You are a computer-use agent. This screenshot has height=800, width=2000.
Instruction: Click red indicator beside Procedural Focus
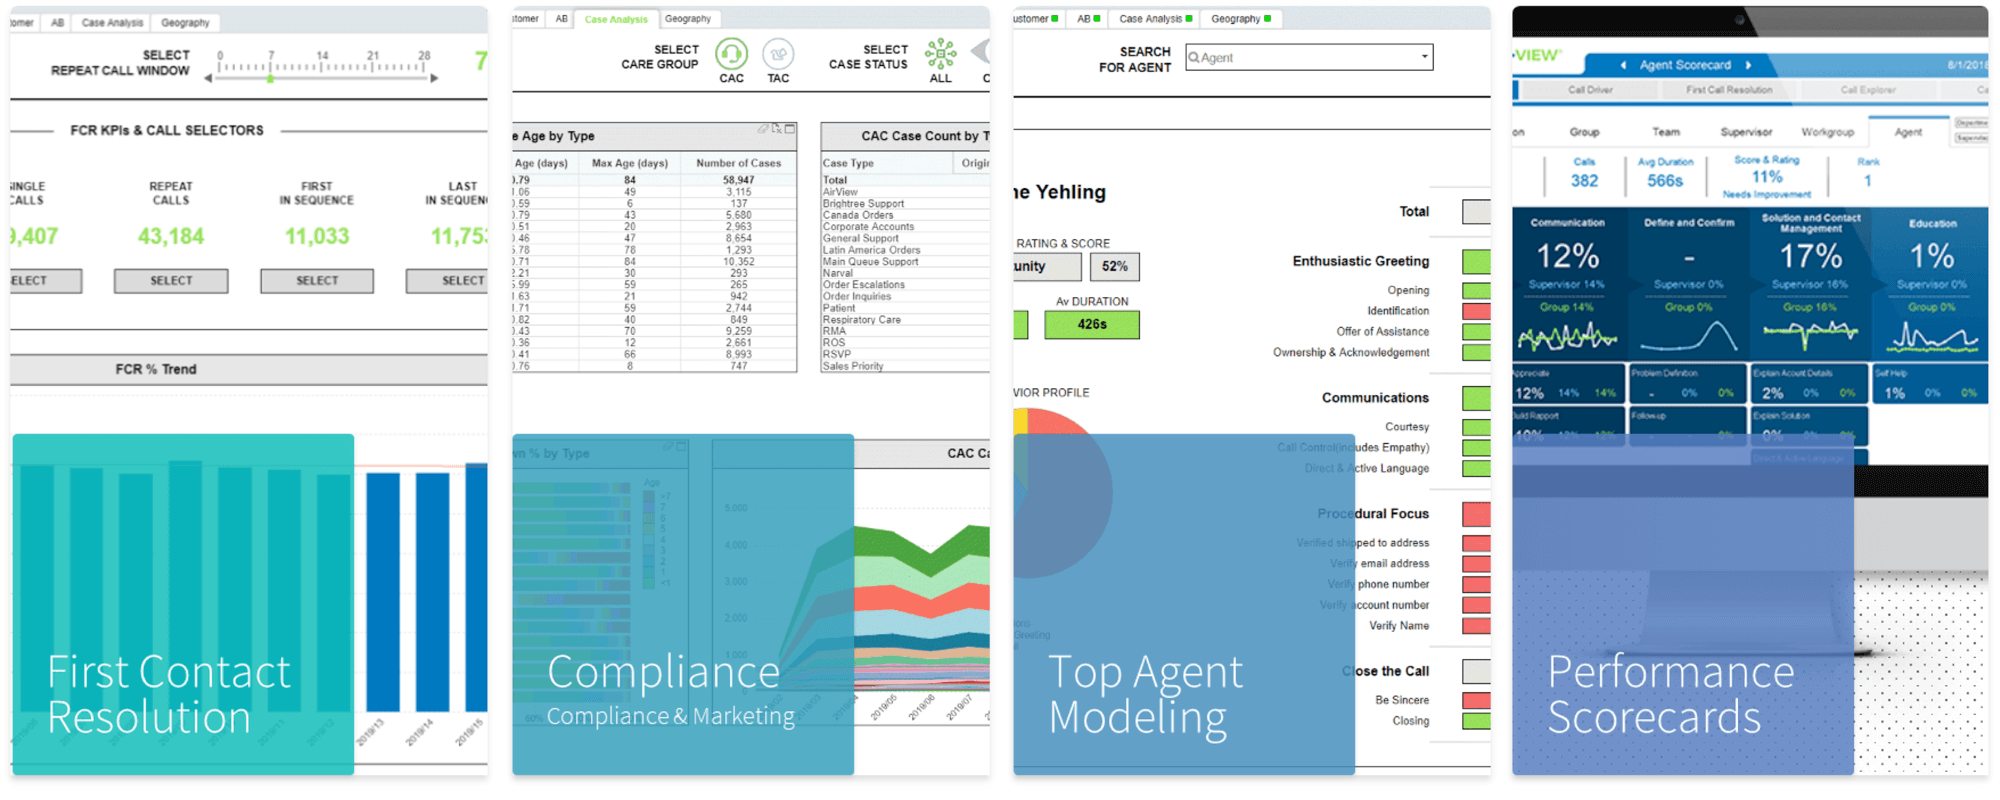[1476, 514]
